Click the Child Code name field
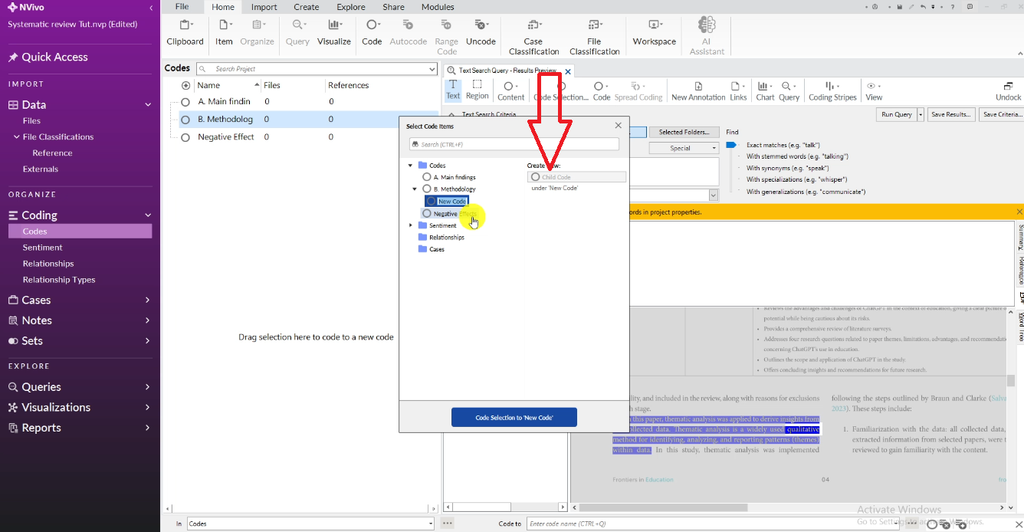This screenshot has height=532, width=1024. 577,177
